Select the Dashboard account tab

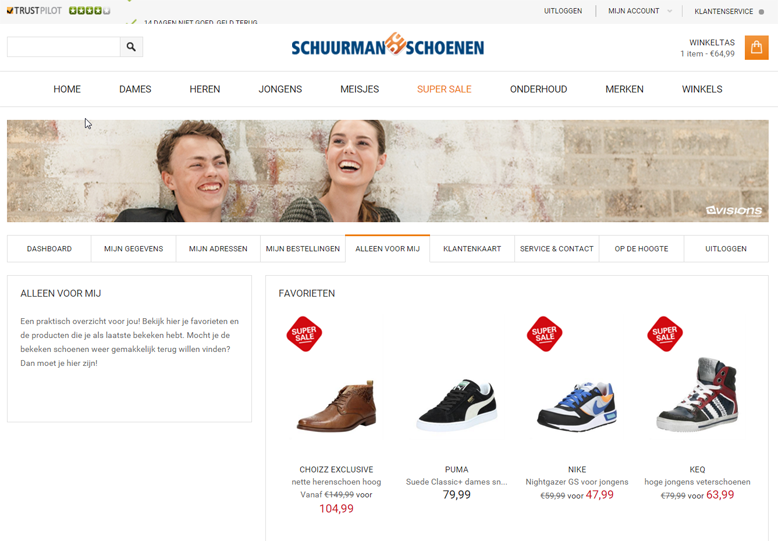pos(49,249)
